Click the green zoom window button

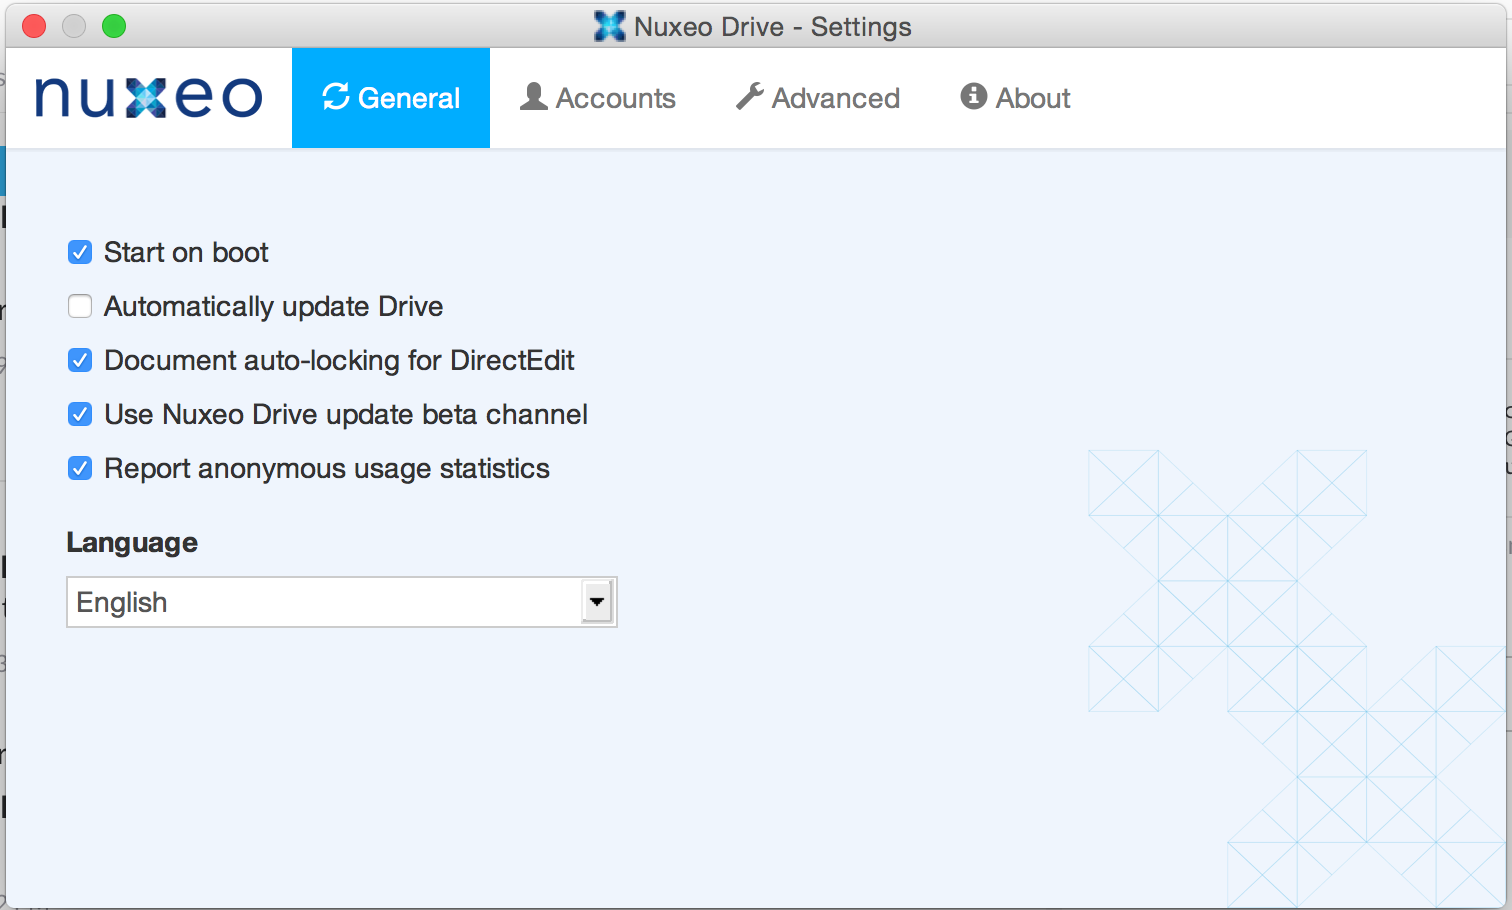114,26
